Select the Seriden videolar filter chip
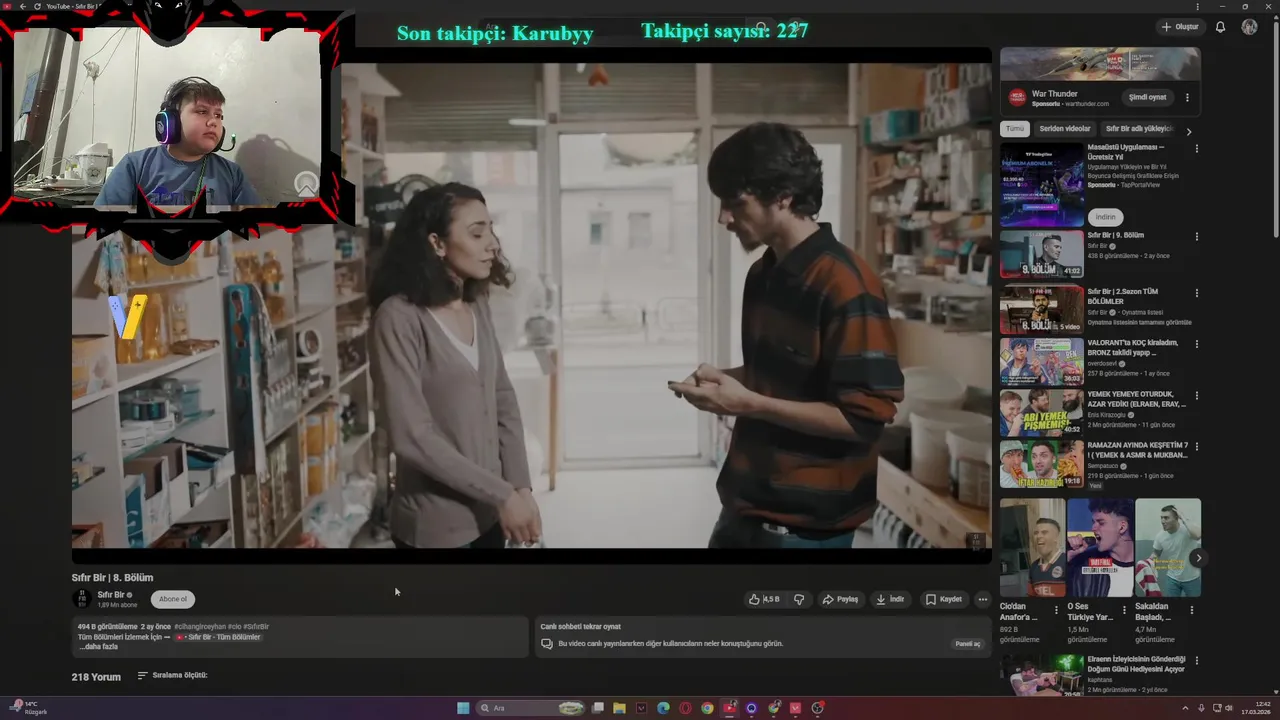Screen dimensions: 1280x720 pos(1065,129)
